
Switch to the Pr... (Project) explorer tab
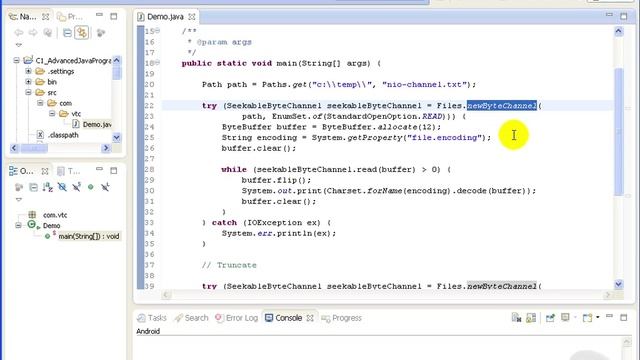click(x=70, y=17)
